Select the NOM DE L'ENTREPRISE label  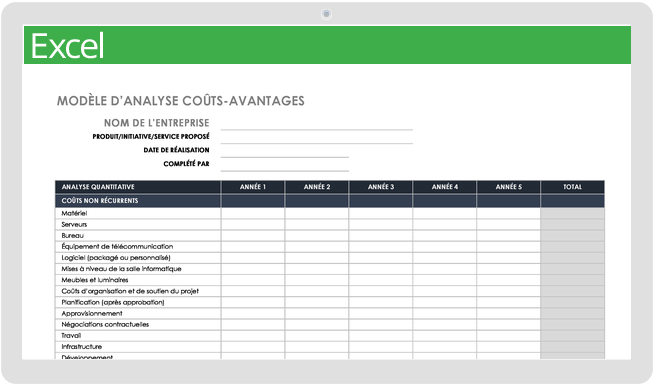[156, 123]
